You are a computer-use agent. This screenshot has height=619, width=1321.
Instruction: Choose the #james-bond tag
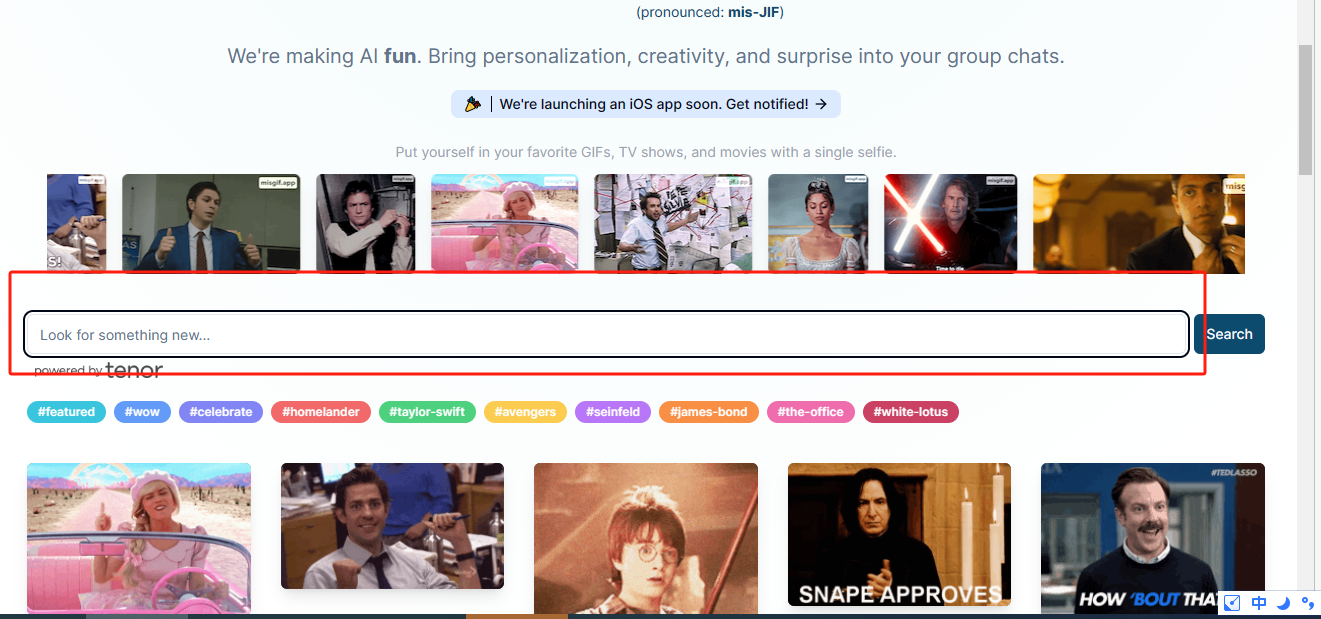pos(709,412)
